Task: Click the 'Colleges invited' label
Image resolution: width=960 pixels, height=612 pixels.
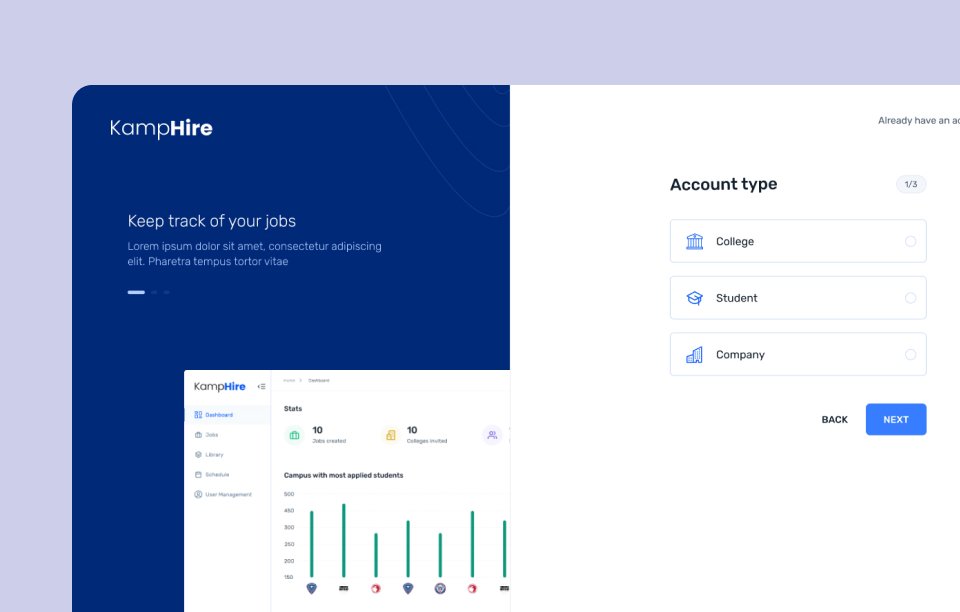Action: coord(427,441)
